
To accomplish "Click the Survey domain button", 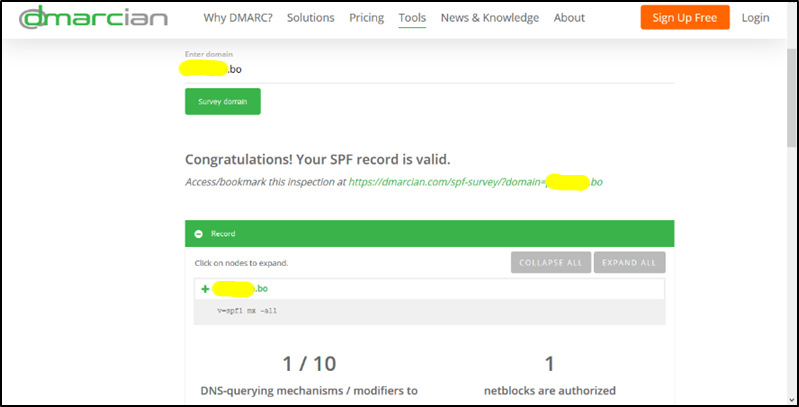I will point(223,101).
